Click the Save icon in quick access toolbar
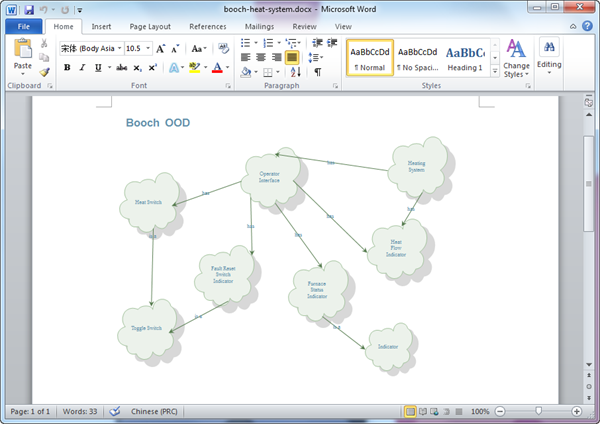This screenshot has height=424, width=600. [29, 10]
